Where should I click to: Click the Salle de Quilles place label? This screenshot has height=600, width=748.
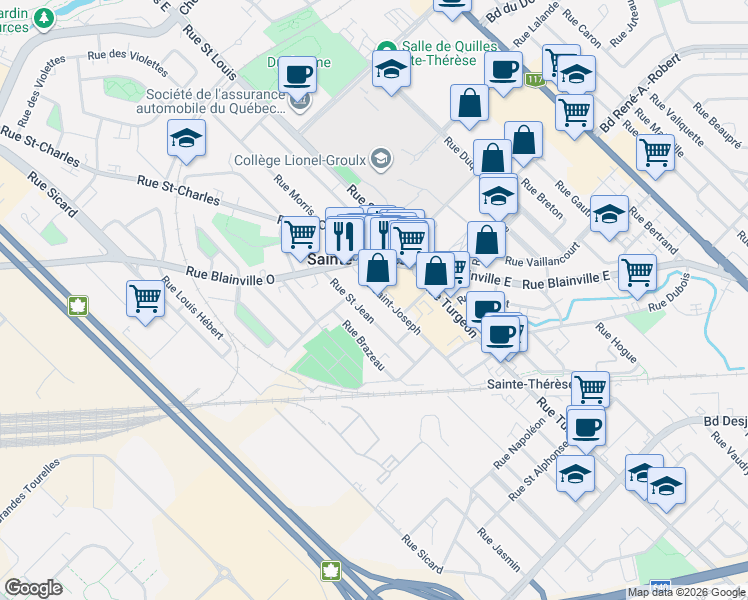(x=449, y=53)
